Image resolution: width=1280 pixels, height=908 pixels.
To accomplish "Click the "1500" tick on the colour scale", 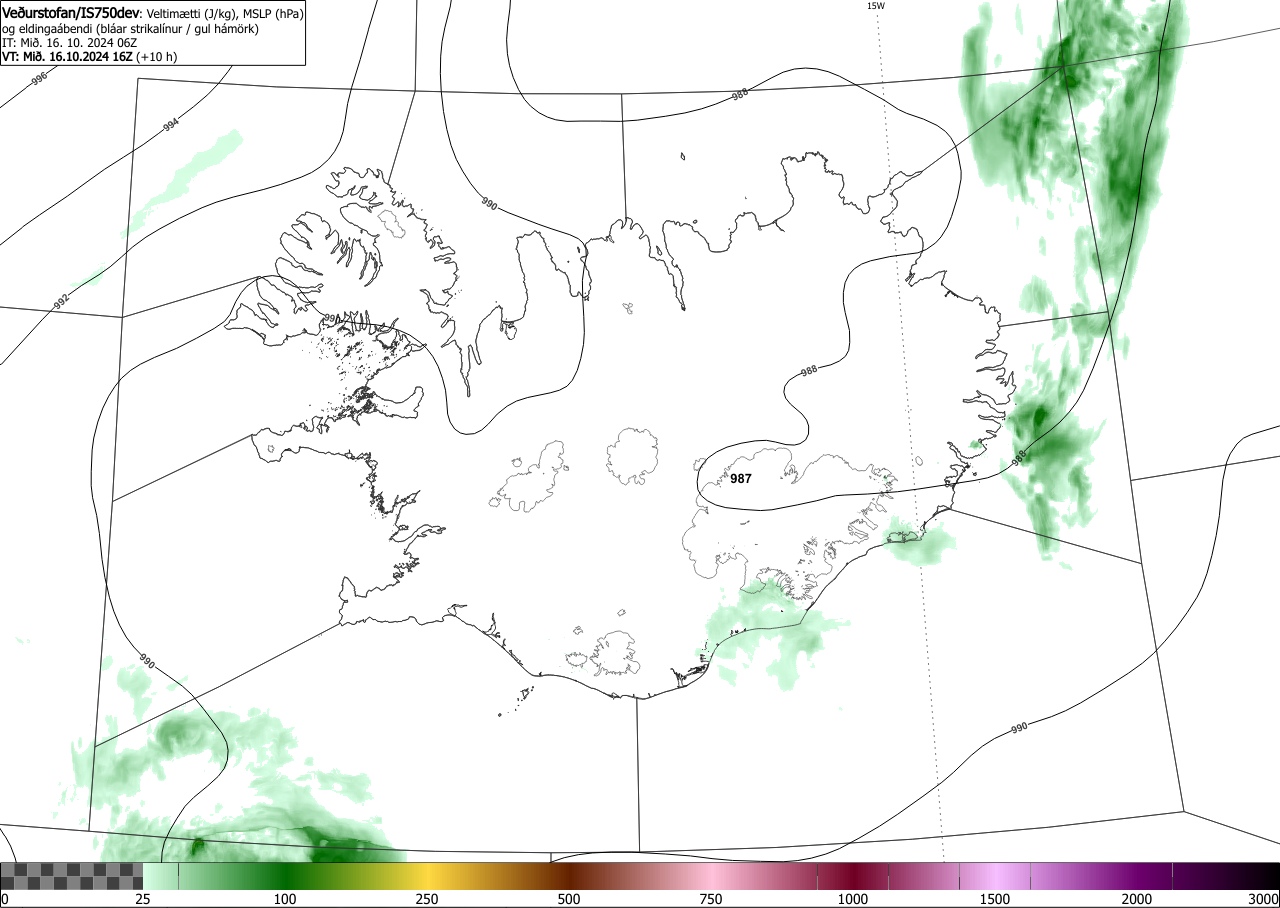I will 995,899.
